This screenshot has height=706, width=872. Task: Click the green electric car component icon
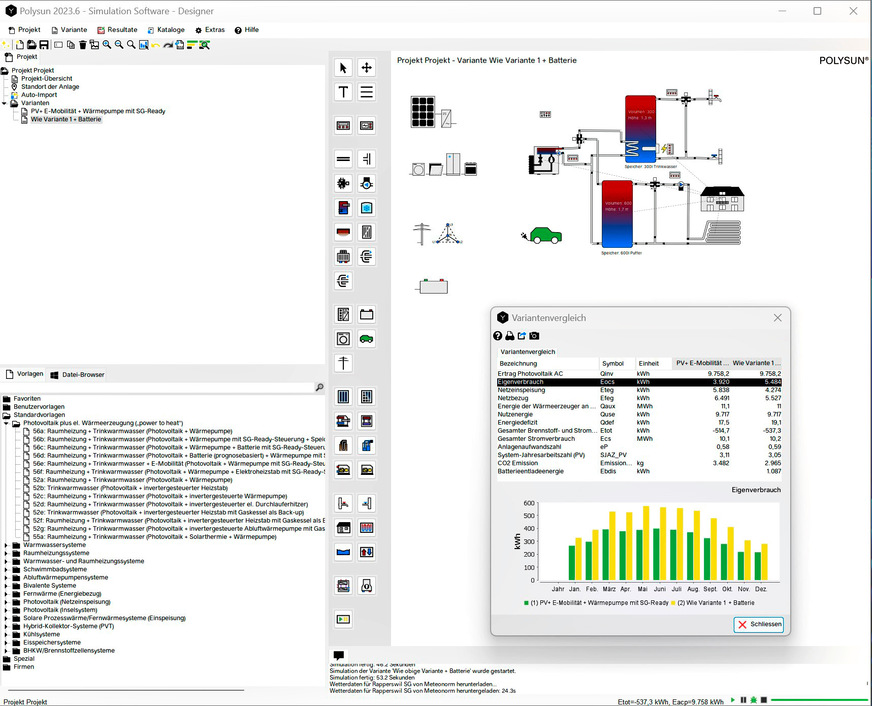pos(367,339)
